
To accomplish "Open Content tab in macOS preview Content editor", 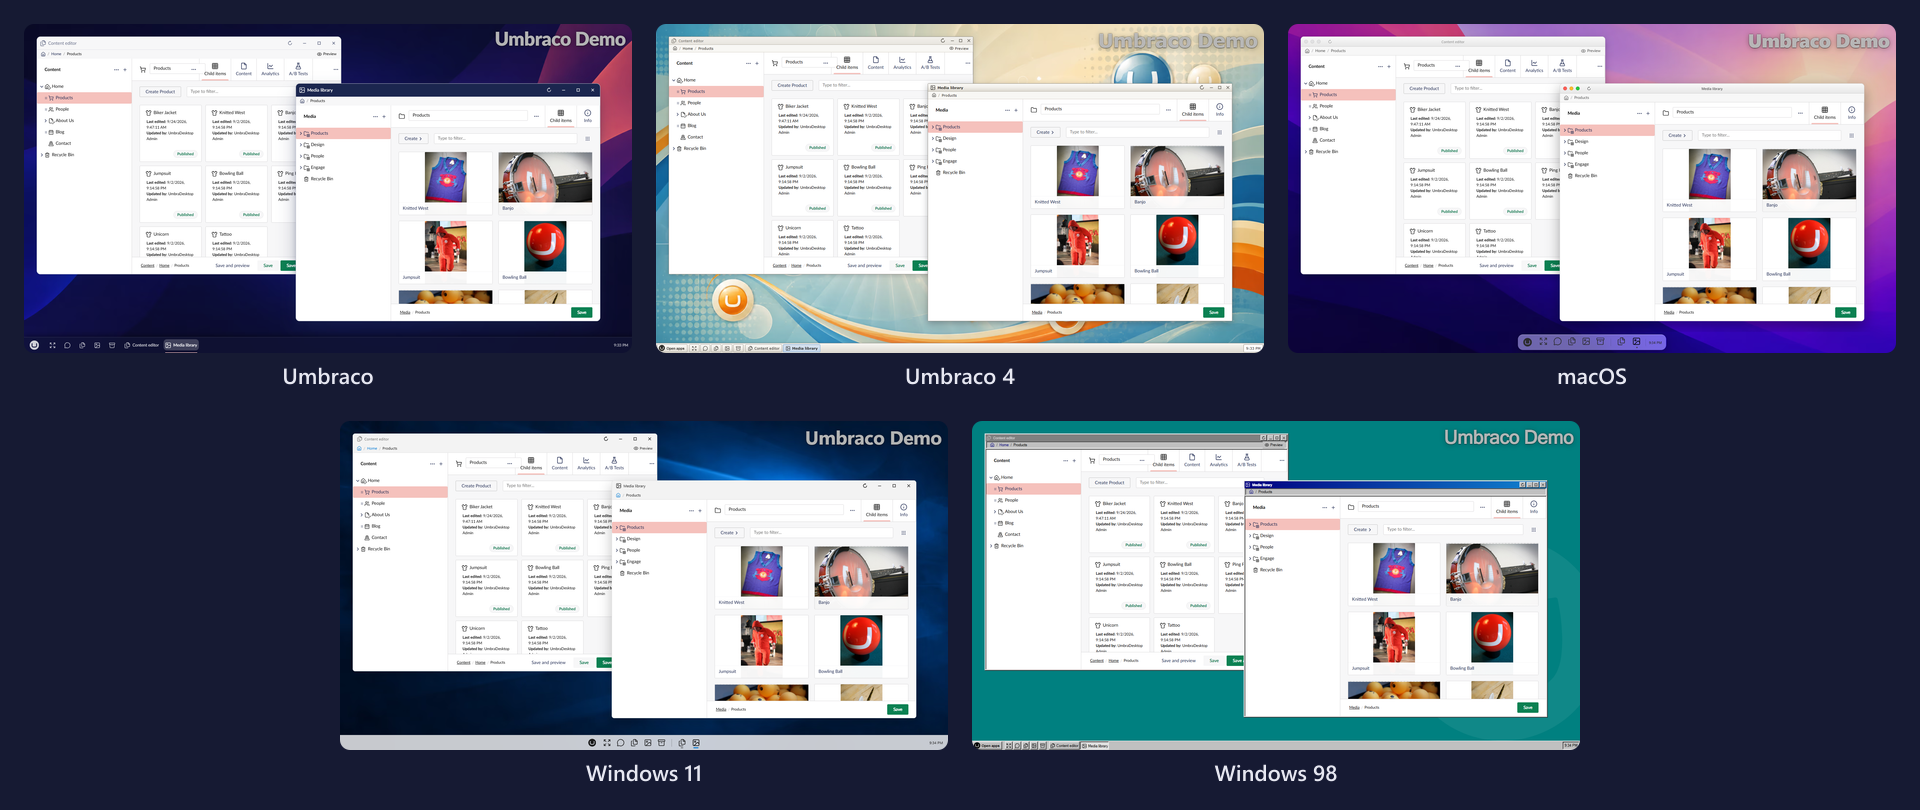I will pyautogui.click(x=1507, y=66).
